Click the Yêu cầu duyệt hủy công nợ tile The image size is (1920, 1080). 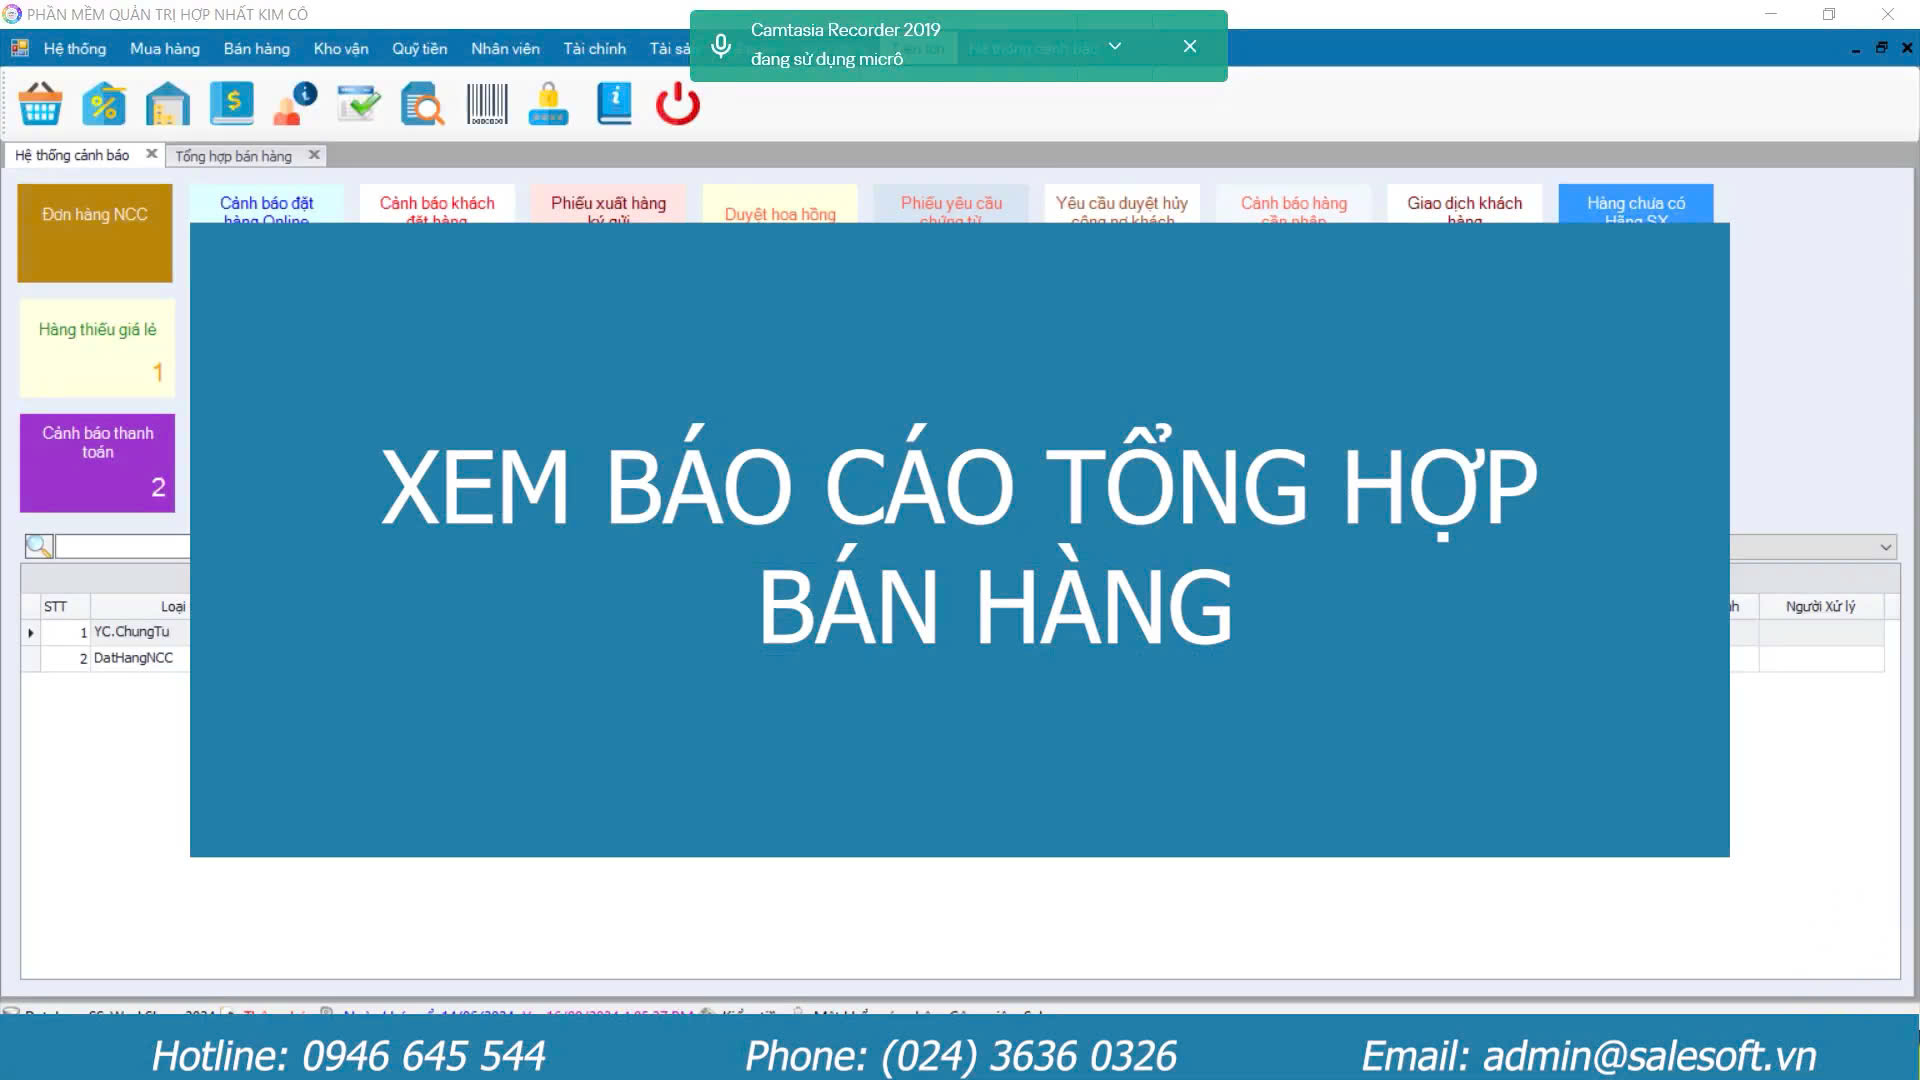[1122, 204]
